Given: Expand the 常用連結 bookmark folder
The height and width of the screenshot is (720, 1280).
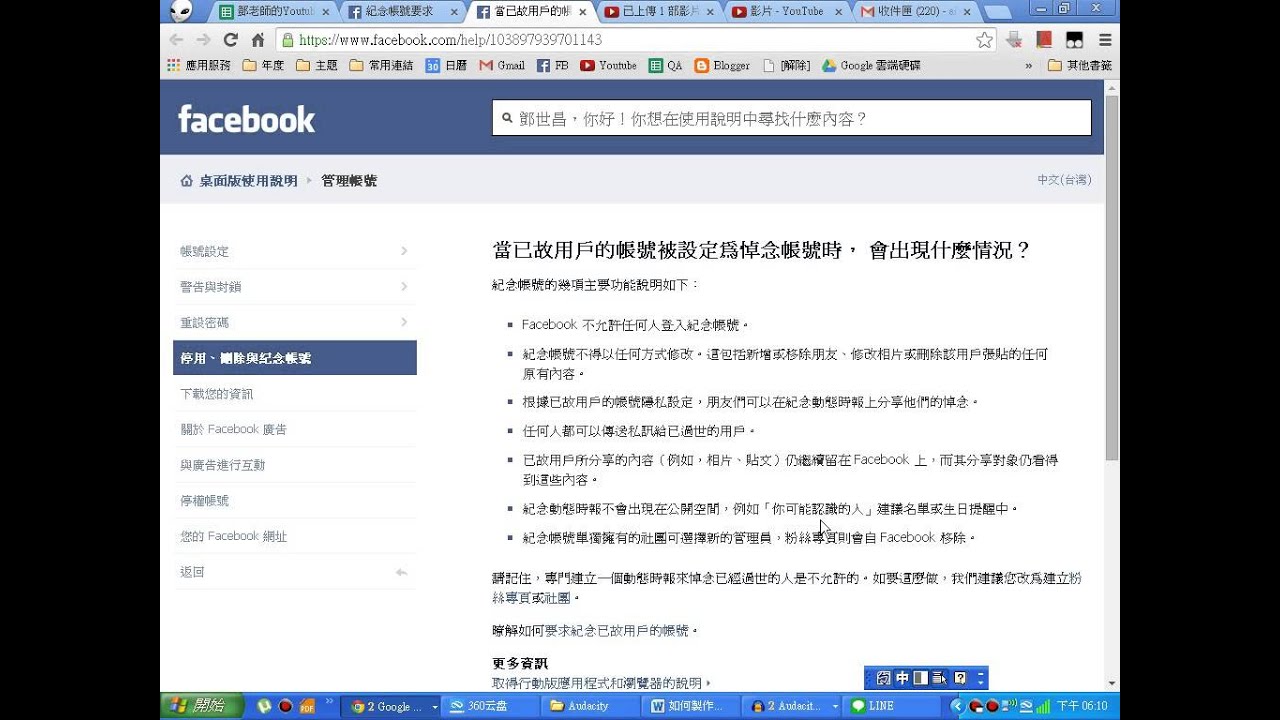Looking at the screenshot, I should pyautogui.click(x=381, y=65).
